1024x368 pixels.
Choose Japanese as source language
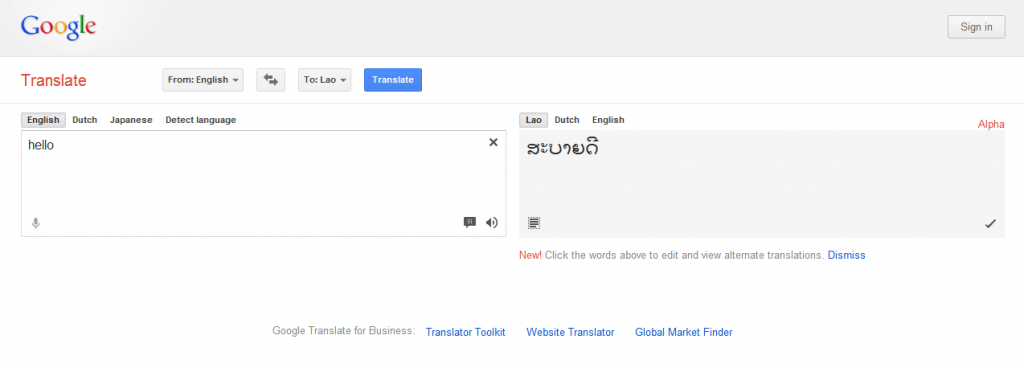131,120
